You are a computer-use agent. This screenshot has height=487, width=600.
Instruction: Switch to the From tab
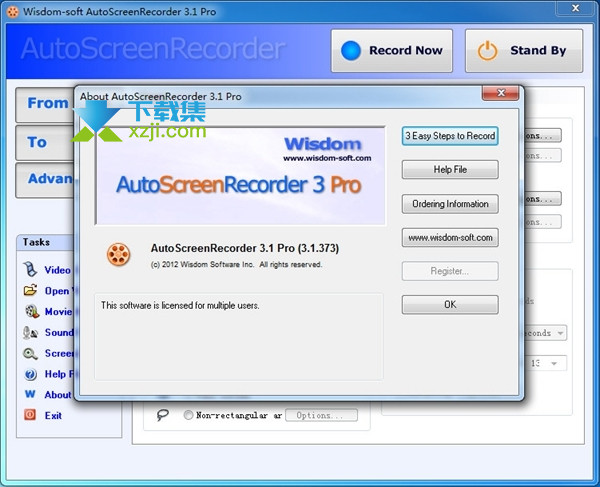[45, 104]
